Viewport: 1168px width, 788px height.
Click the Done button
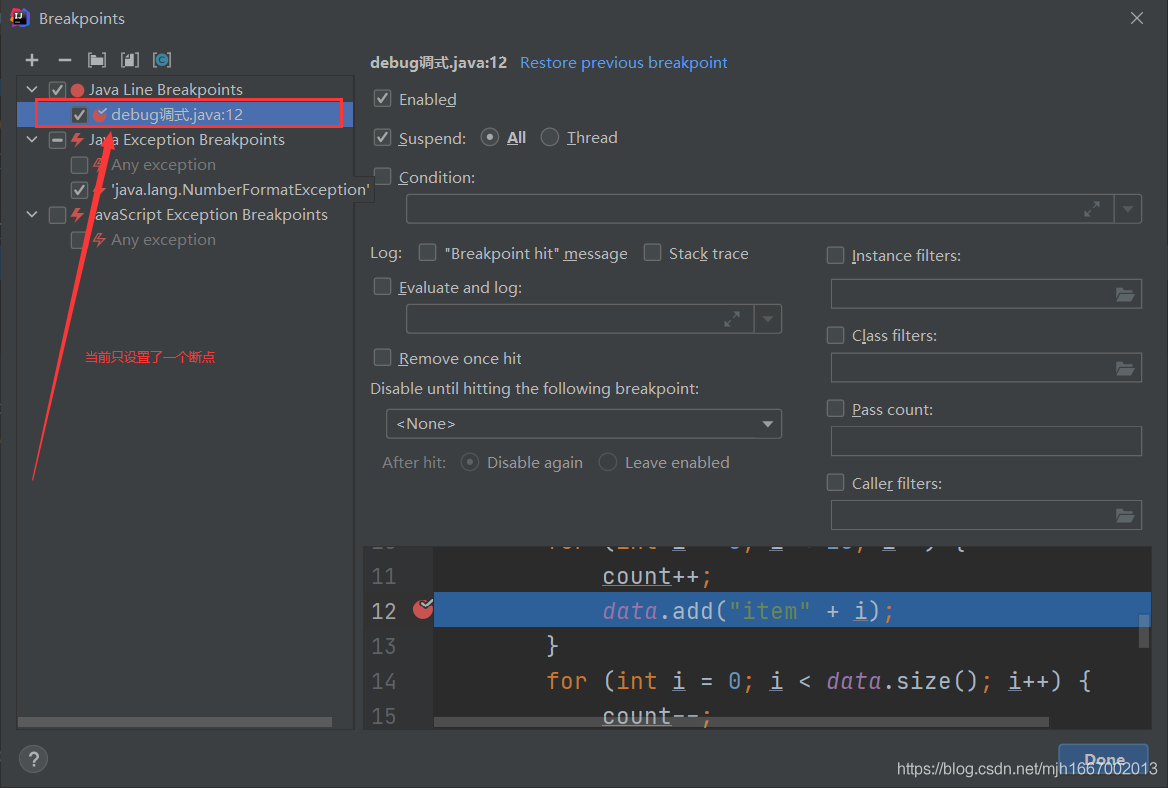coord(1104,760)
